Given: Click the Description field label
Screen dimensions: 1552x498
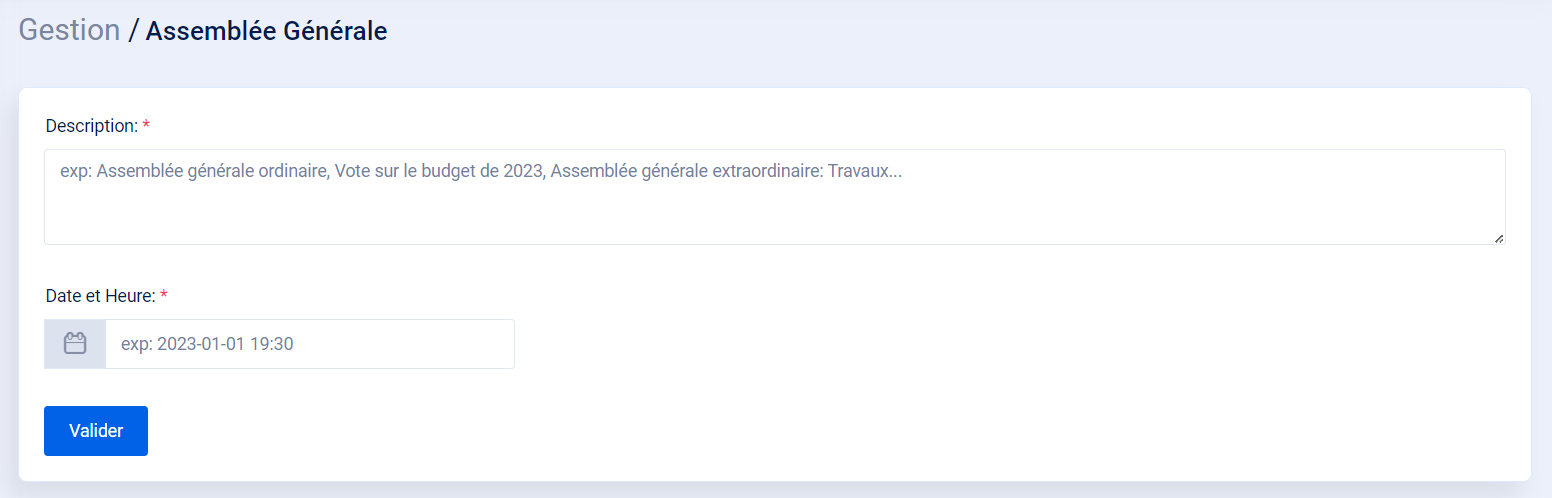Looking at the screenshot, I should pos(91,126).
